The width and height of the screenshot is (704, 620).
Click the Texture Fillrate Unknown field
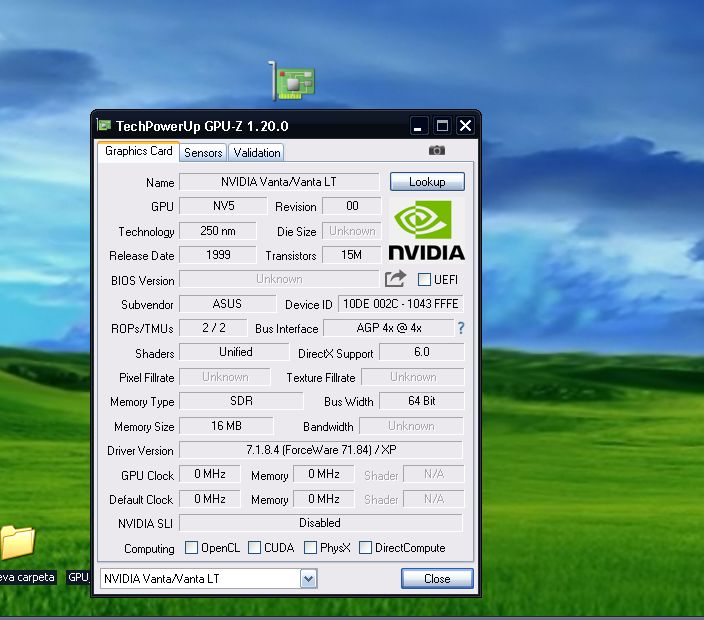point(413,377)
